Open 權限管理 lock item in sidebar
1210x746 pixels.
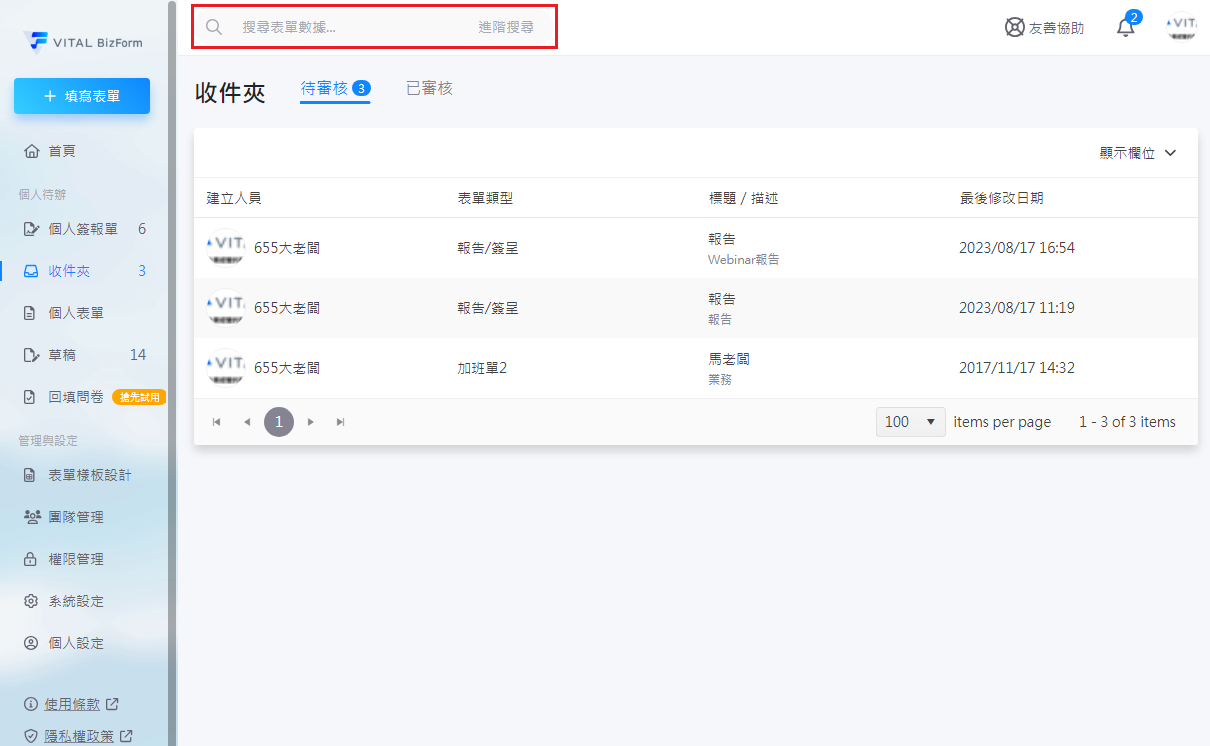click(x=76, y=559)
